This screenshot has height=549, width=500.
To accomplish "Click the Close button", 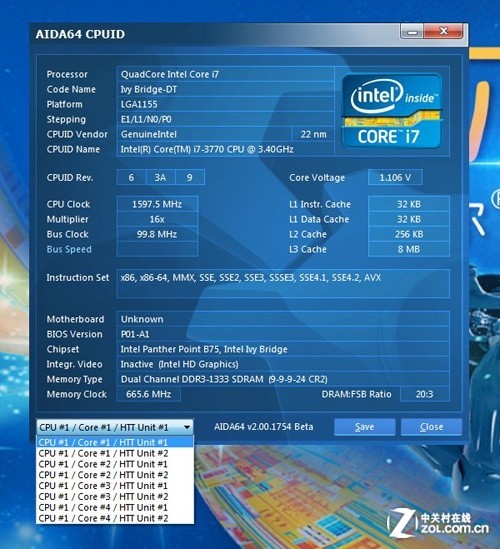I will point(431,427).
